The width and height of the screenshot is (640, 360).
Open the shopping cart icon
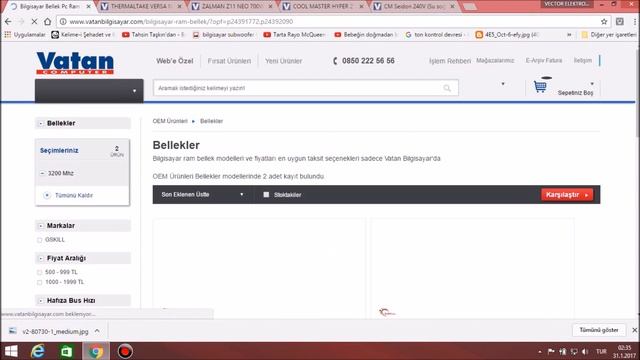540,86
